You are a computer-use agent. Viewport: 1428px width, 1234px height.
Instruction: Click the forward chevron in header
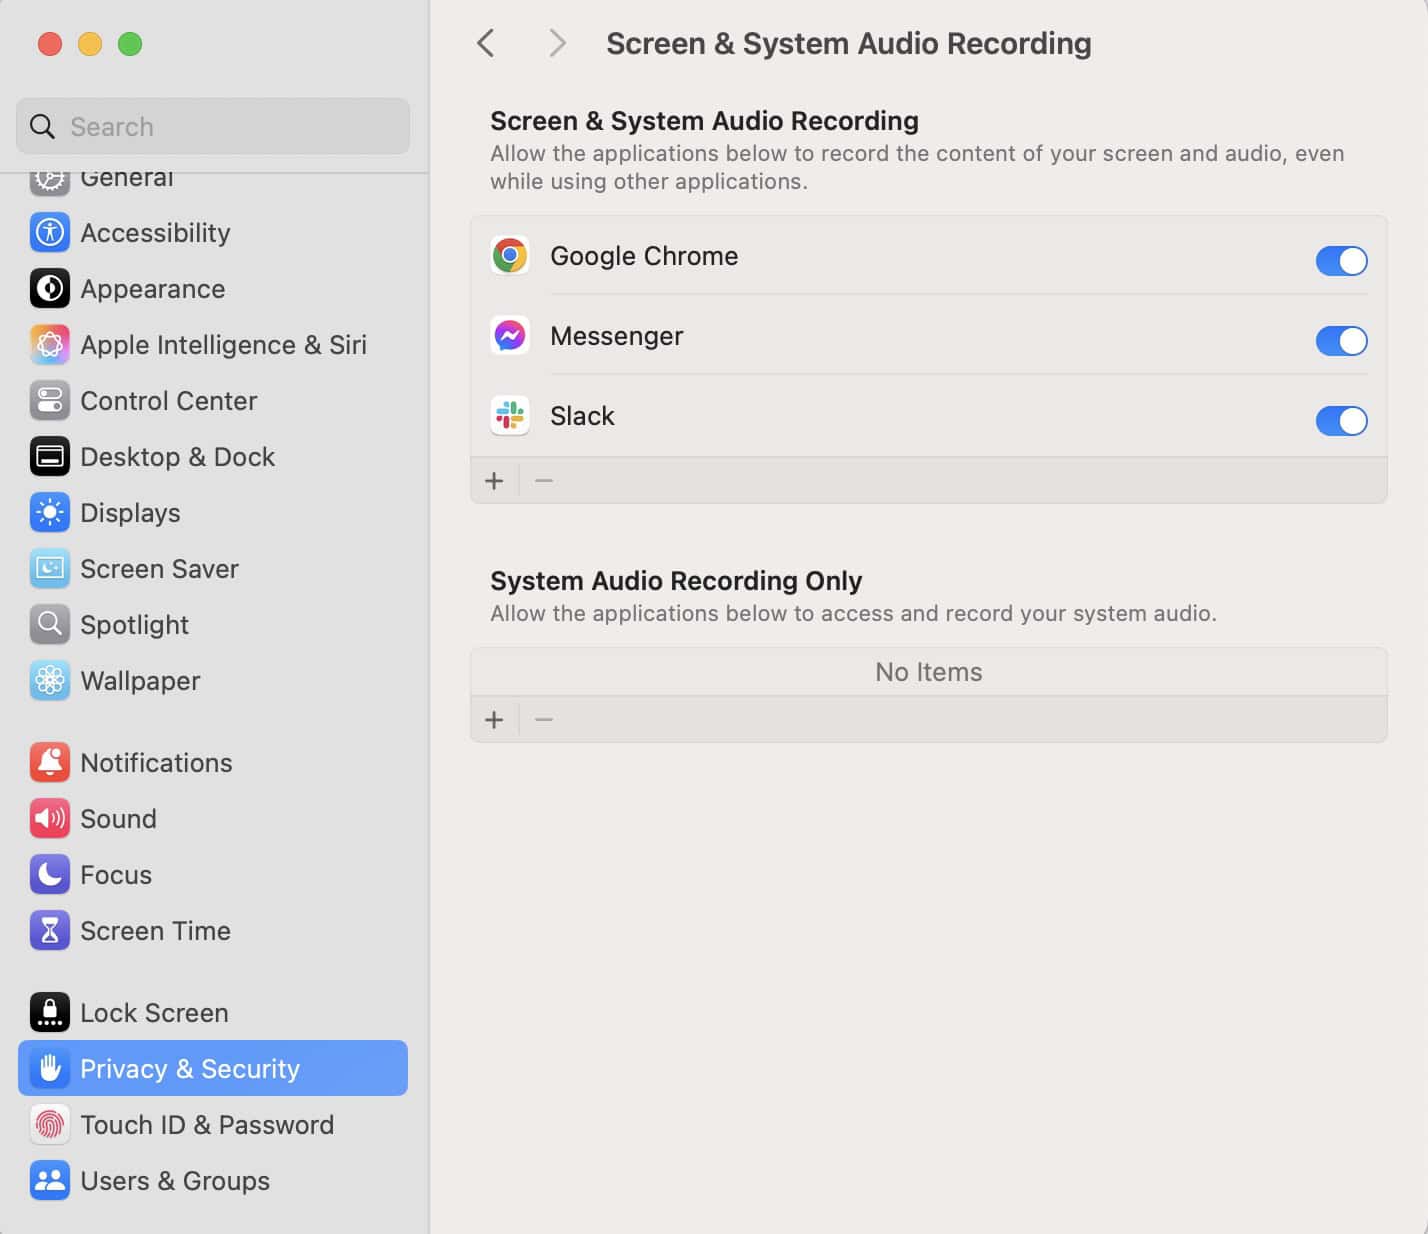coord(557,44)
